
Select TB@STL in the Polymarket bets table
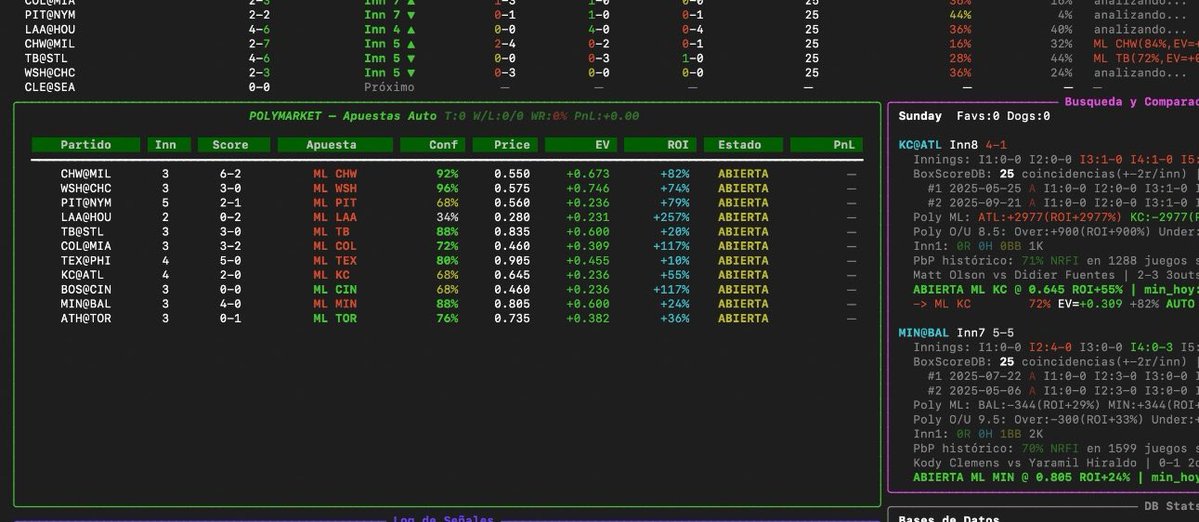pyautogui.click(x=83, y=232)
